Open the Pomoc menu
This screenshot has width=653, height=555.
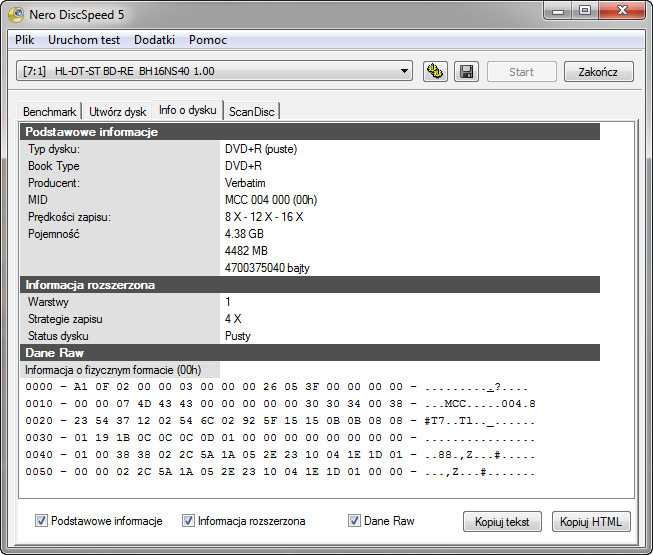tap(208, 40)
